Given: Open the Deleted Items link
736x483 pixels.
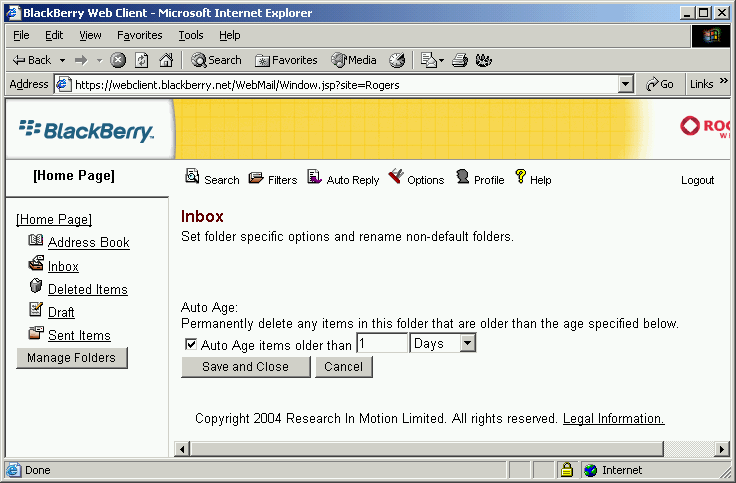Looking at the screenshot, I should [88, 289].
